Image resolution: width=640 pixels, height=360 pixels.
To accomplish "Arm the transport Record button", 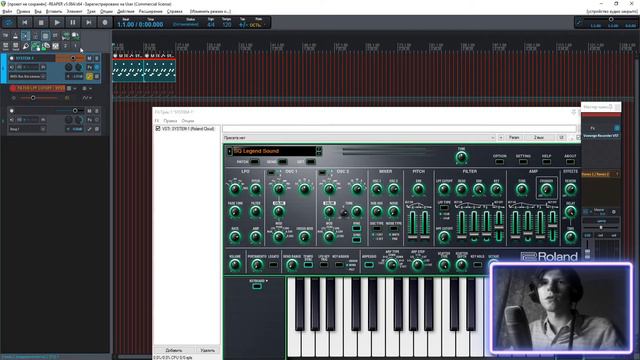I will point(105,22).
